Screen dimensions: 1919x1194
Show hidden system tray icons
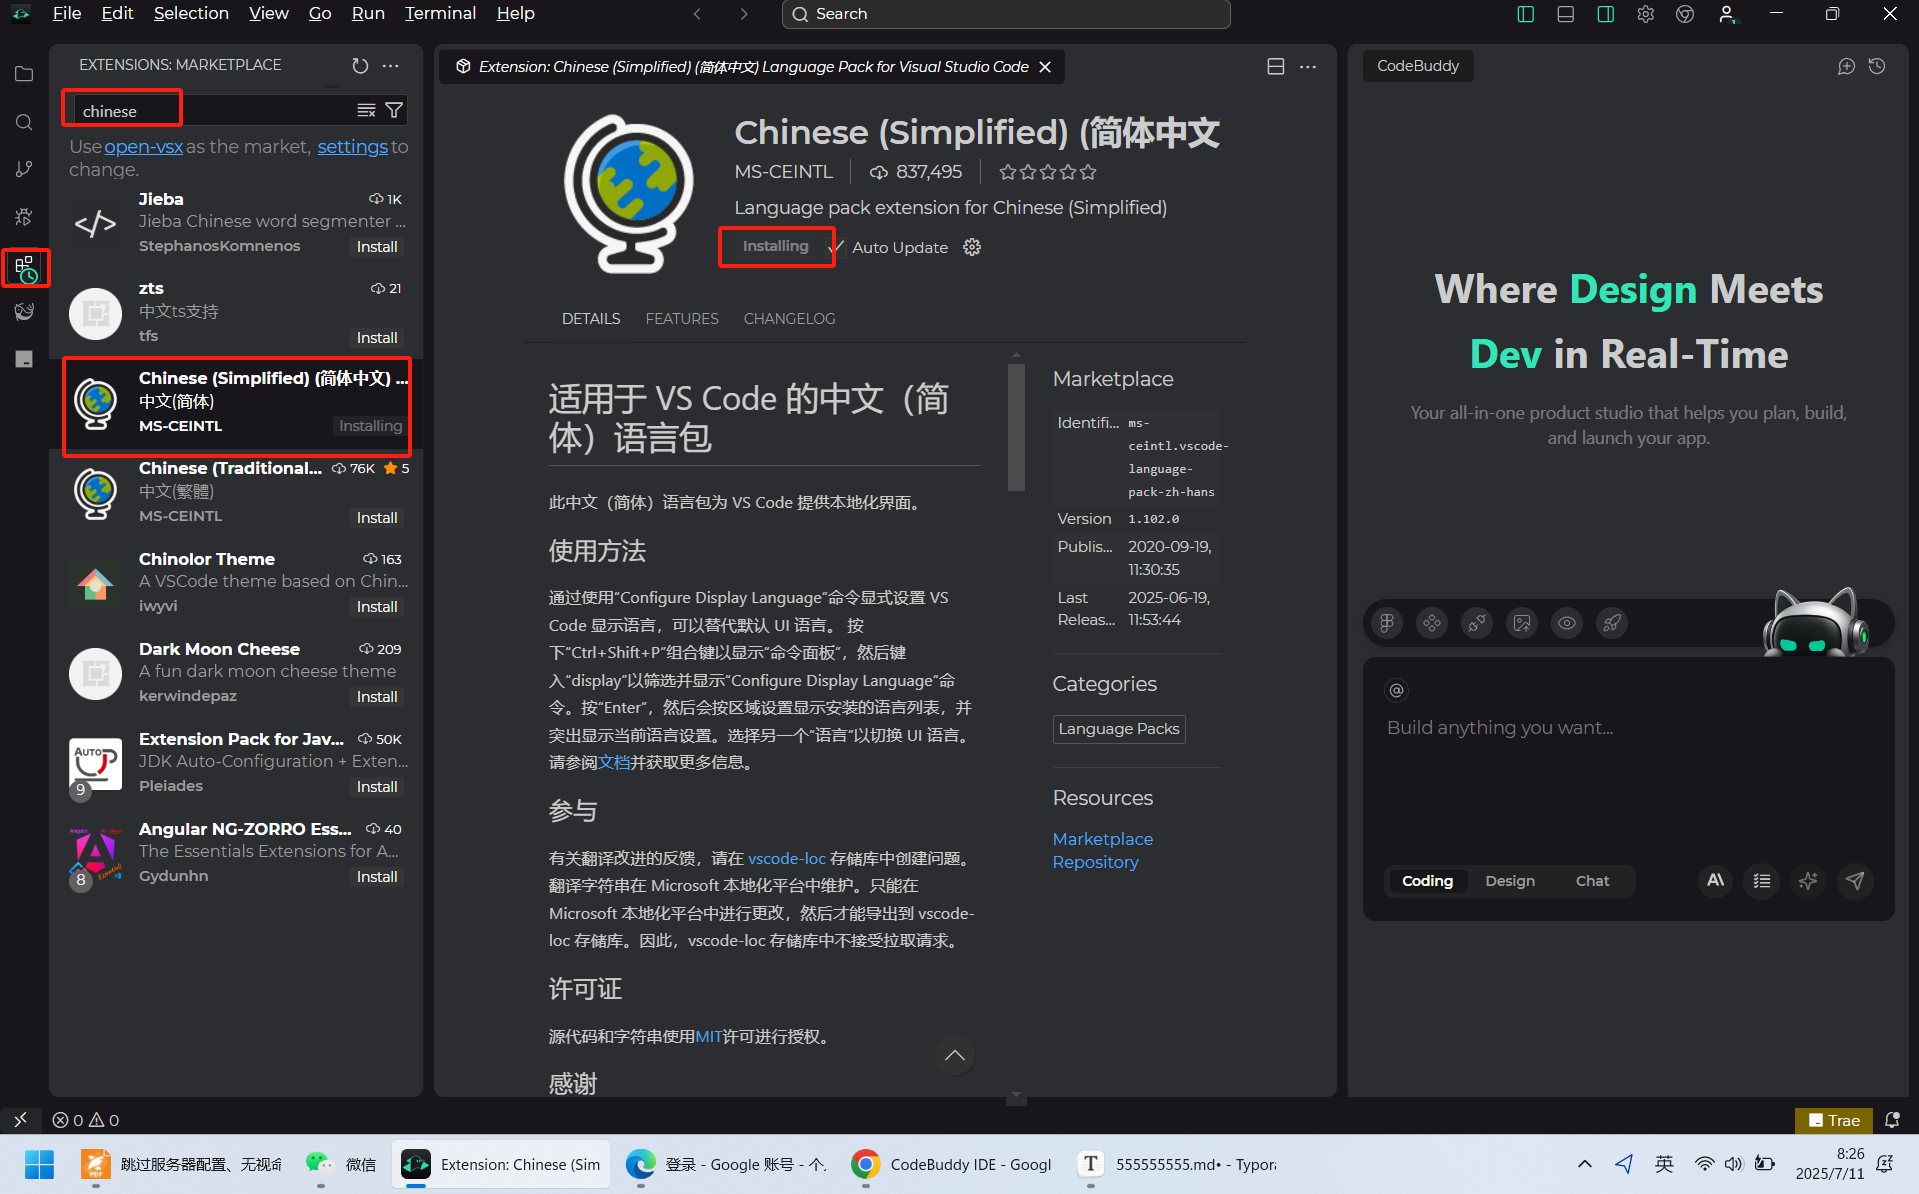coord(1585,1164)
